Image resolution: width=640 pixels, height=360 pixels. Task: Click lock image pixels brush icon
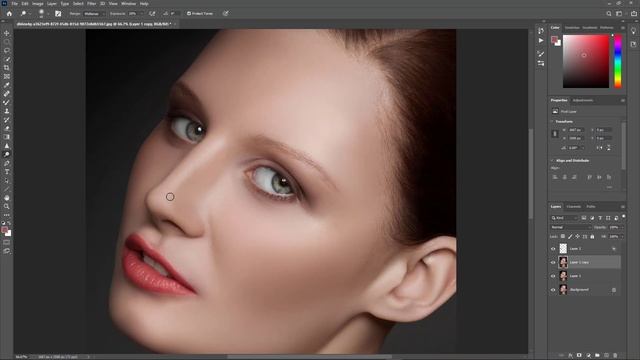tap(570, 237)
